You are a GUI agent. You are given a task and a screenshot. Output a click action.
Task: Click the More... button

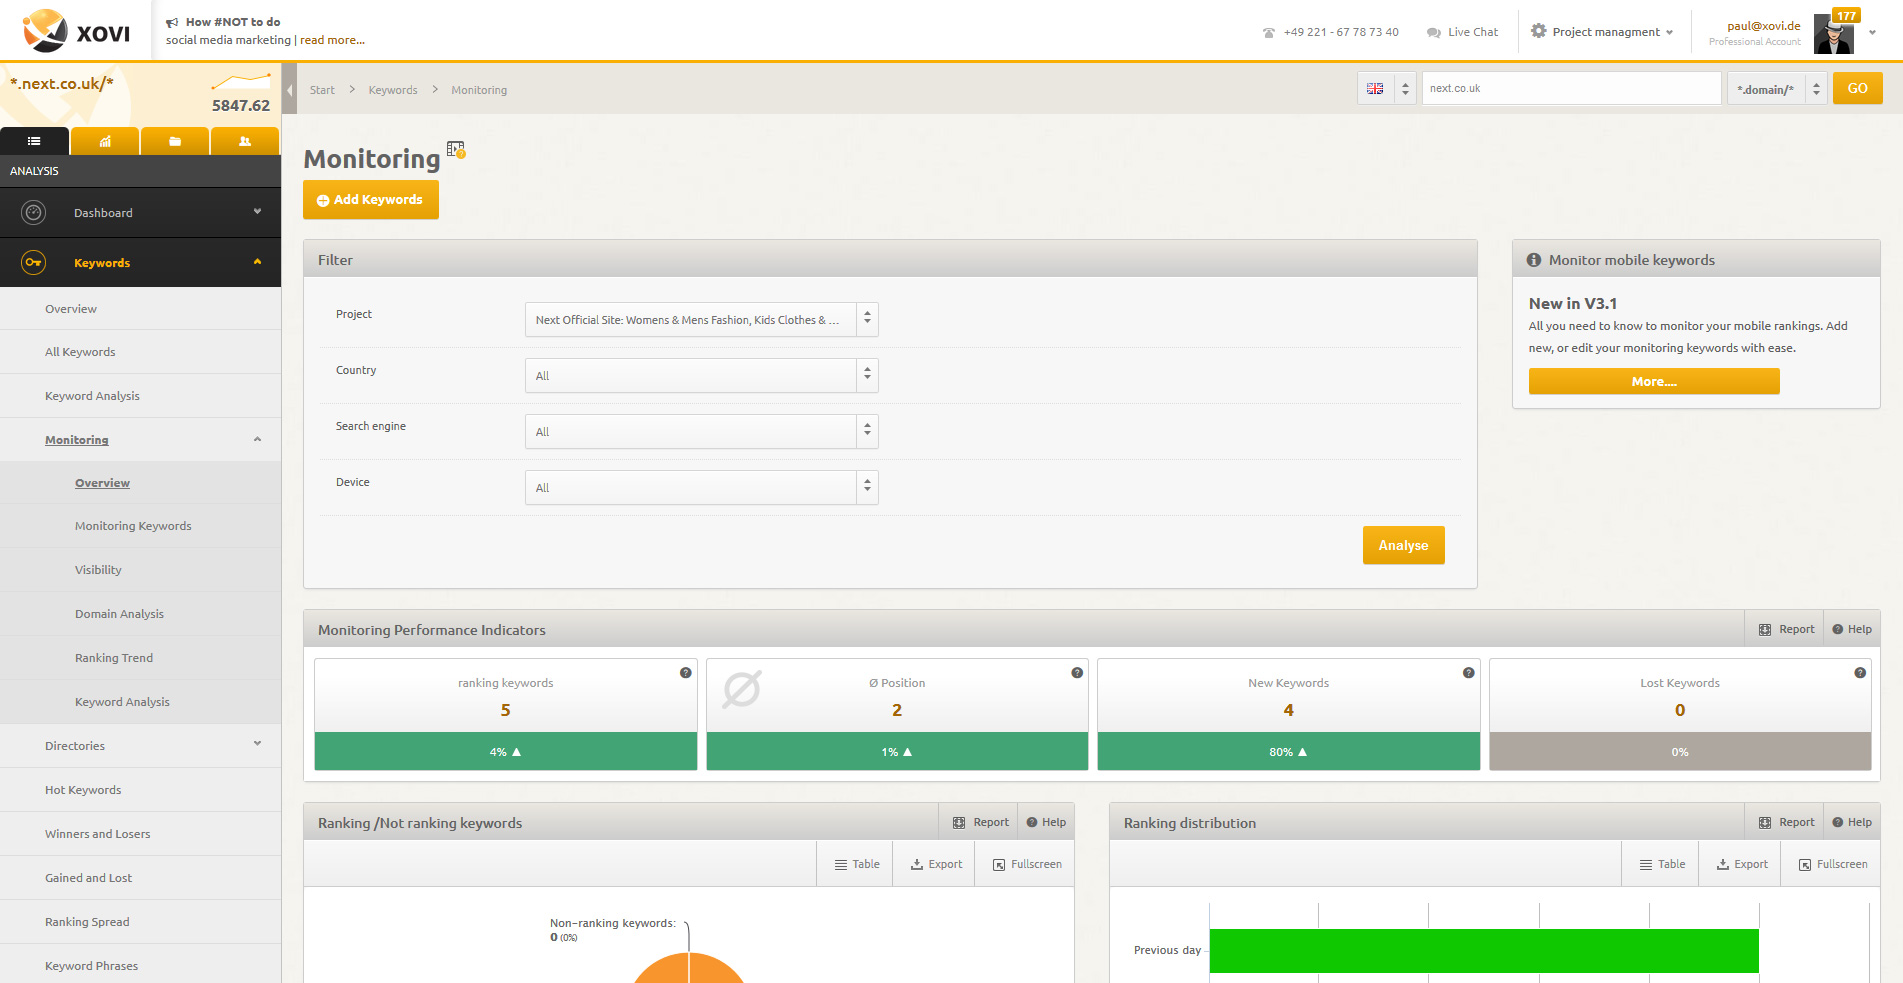point(1654,381)
